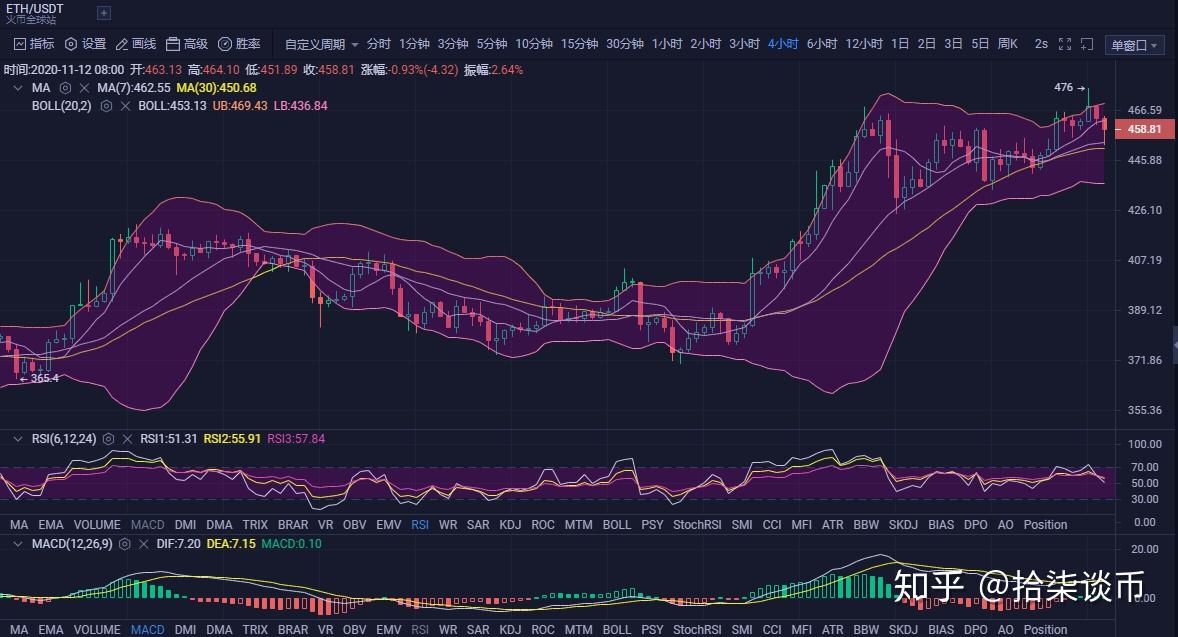Select the active 4小时 interval
The height and width of the screenshot is (637, 1178).
point(783,44)
